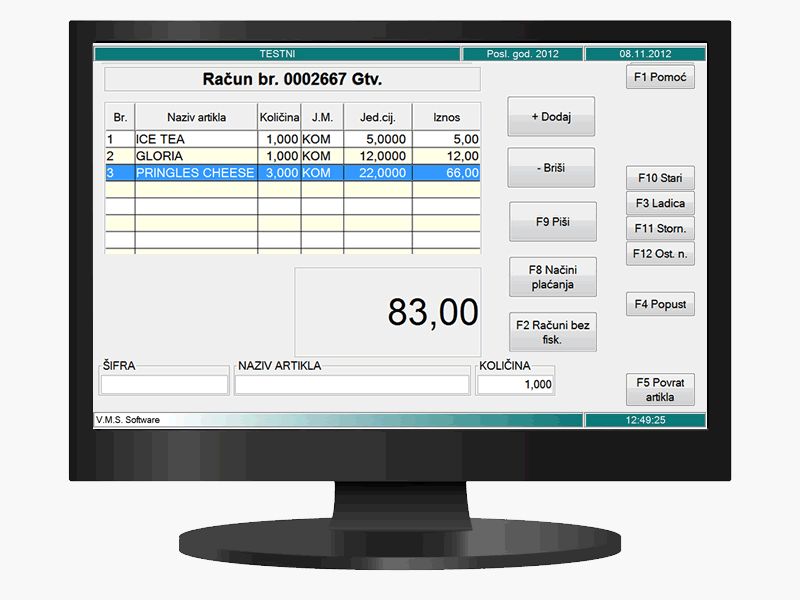The image size is (800, 600).
Task: Click the Naziv artikla column header
Action: coord(196,117)
